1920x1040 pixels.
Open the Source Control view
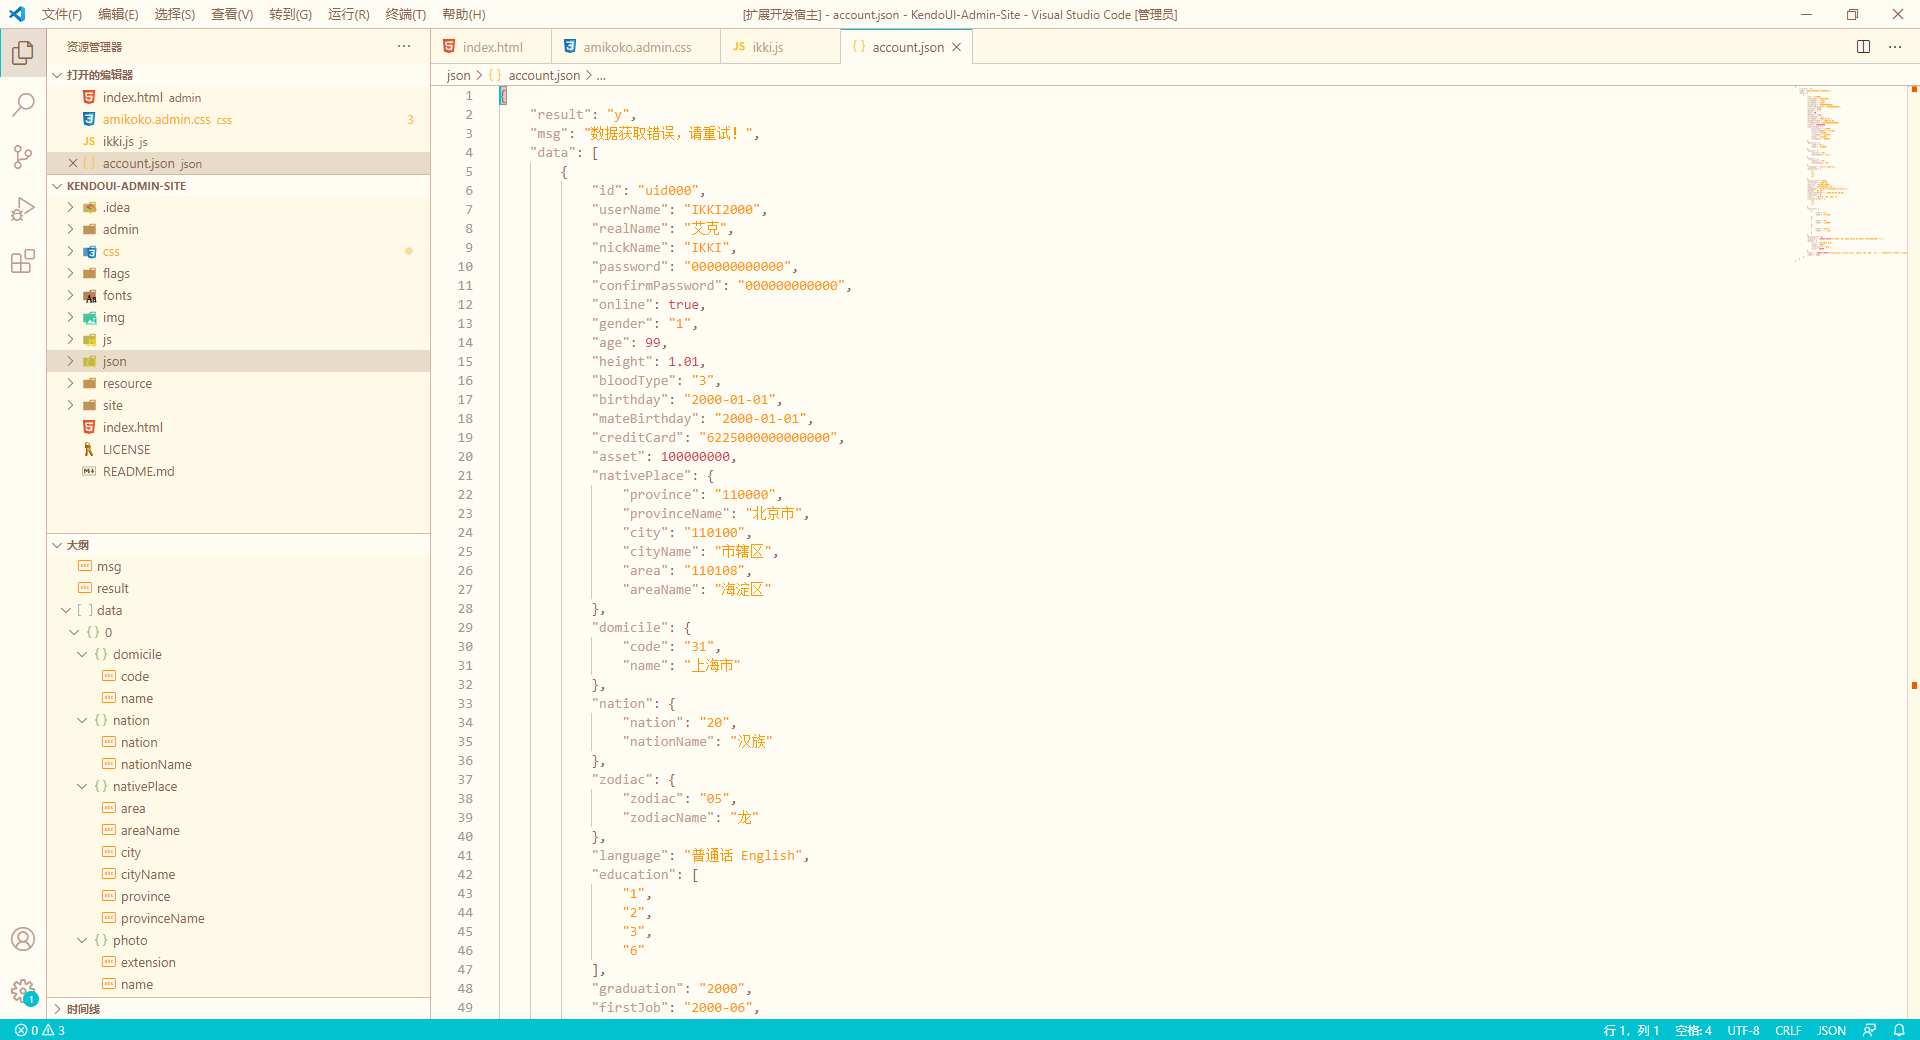tap(23, 156)
